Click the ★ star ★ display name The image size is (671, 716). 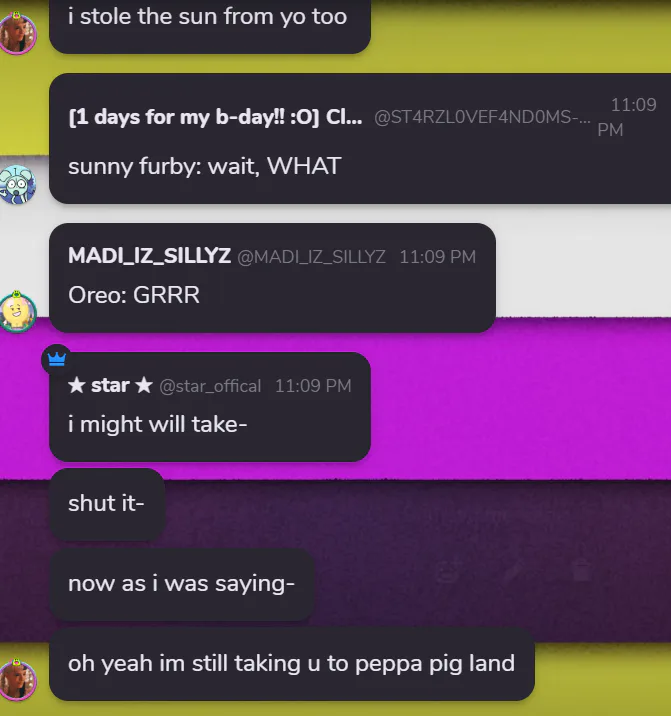click(x=110, y=385)
